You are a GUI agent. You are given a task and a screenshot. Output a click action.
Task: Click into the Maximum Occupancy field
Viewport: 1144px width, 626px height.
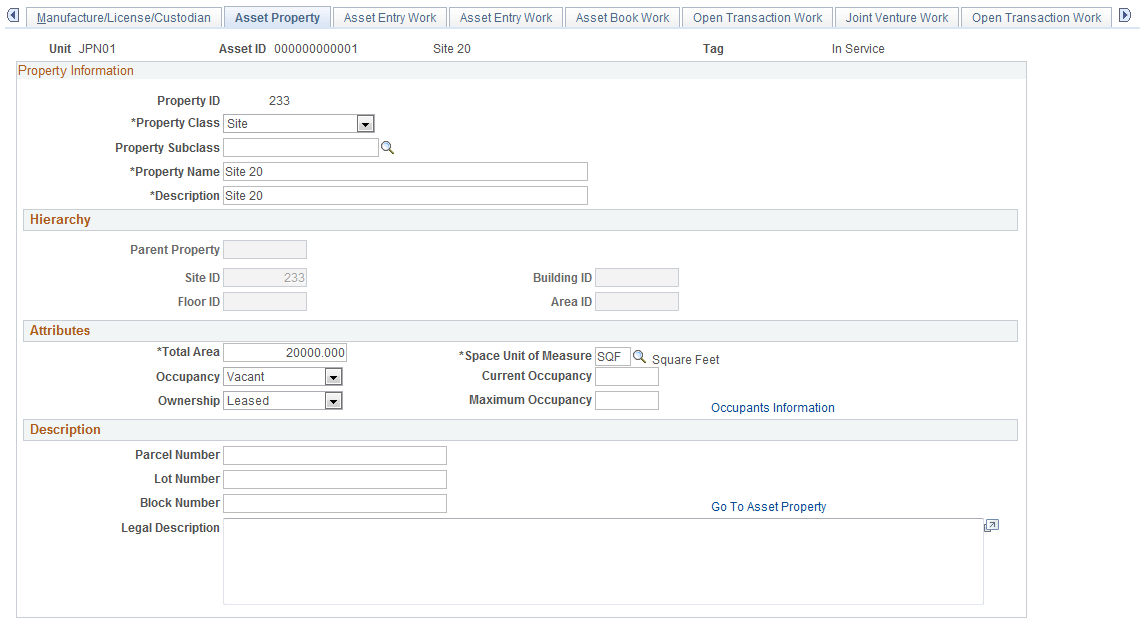pos(627,401)
